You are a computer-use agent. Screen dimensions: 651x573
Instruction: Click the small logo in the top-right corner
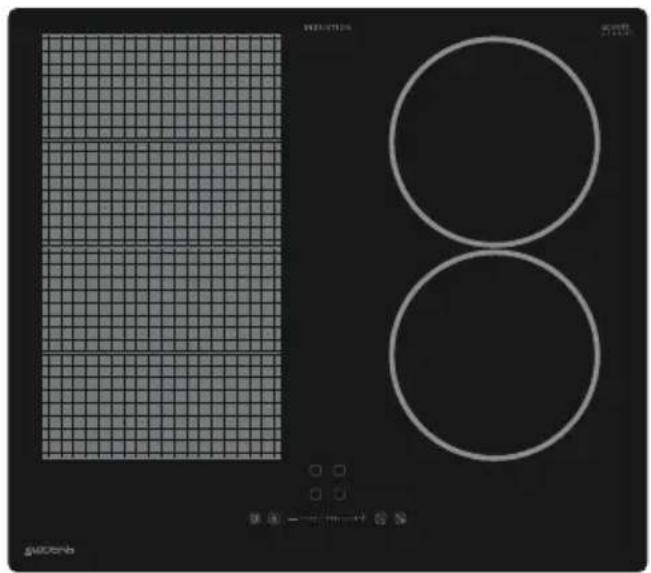click(616, 29)
